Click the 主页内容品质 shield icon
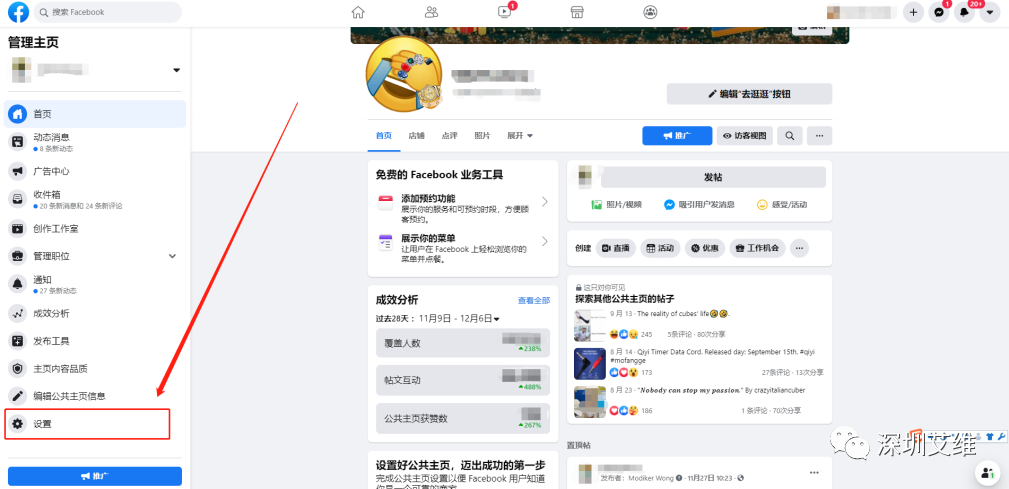The width and height of the screenshot is (1009, 489). (17, 369)
